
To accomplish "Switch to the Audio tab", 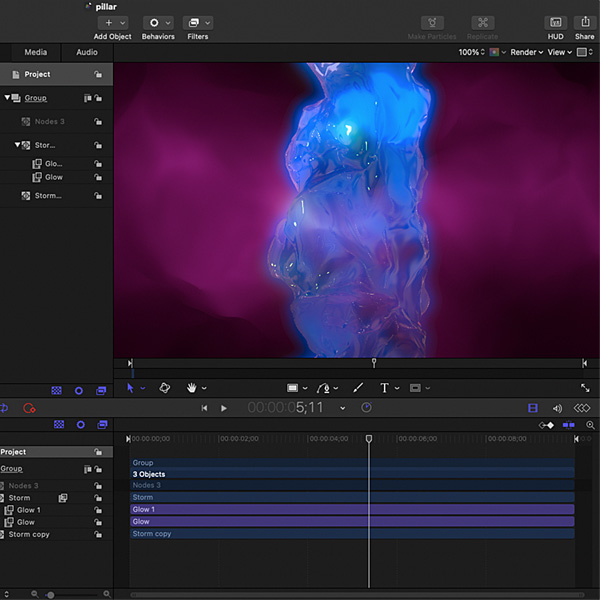I will [x=87, y=52].
